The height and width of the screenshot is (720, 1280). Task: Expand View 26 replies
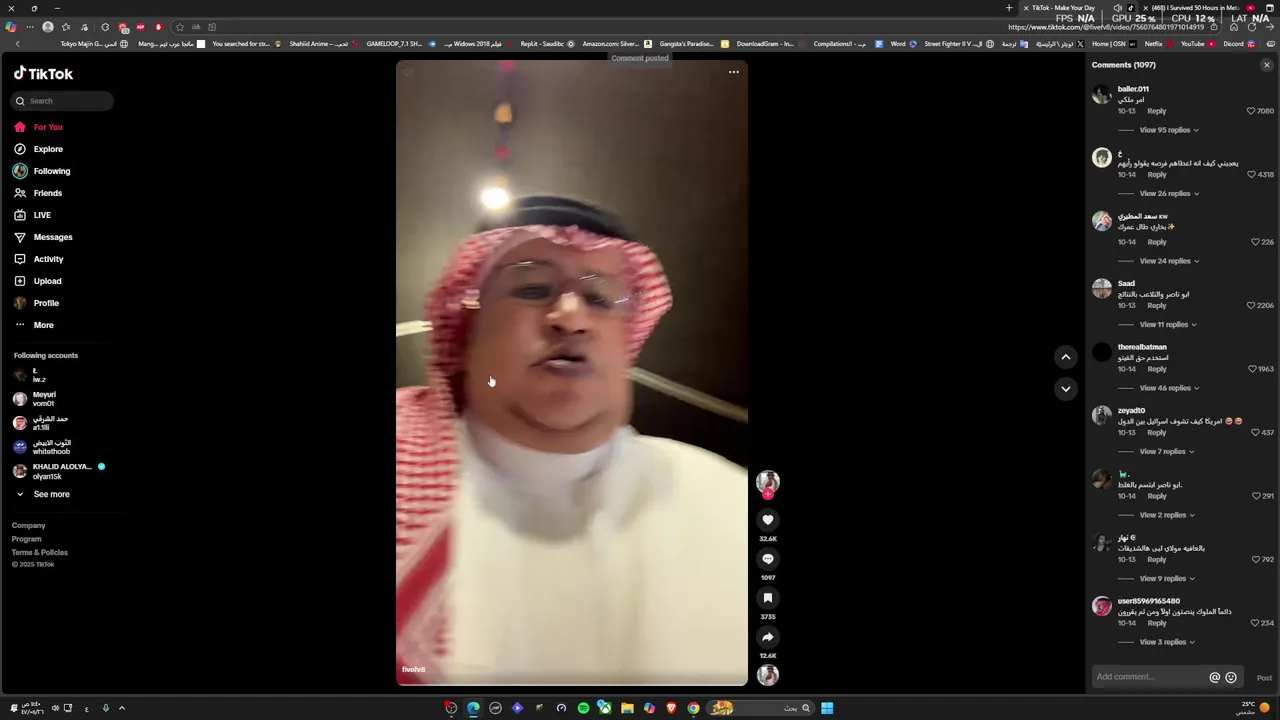(x=1169, y=193)
